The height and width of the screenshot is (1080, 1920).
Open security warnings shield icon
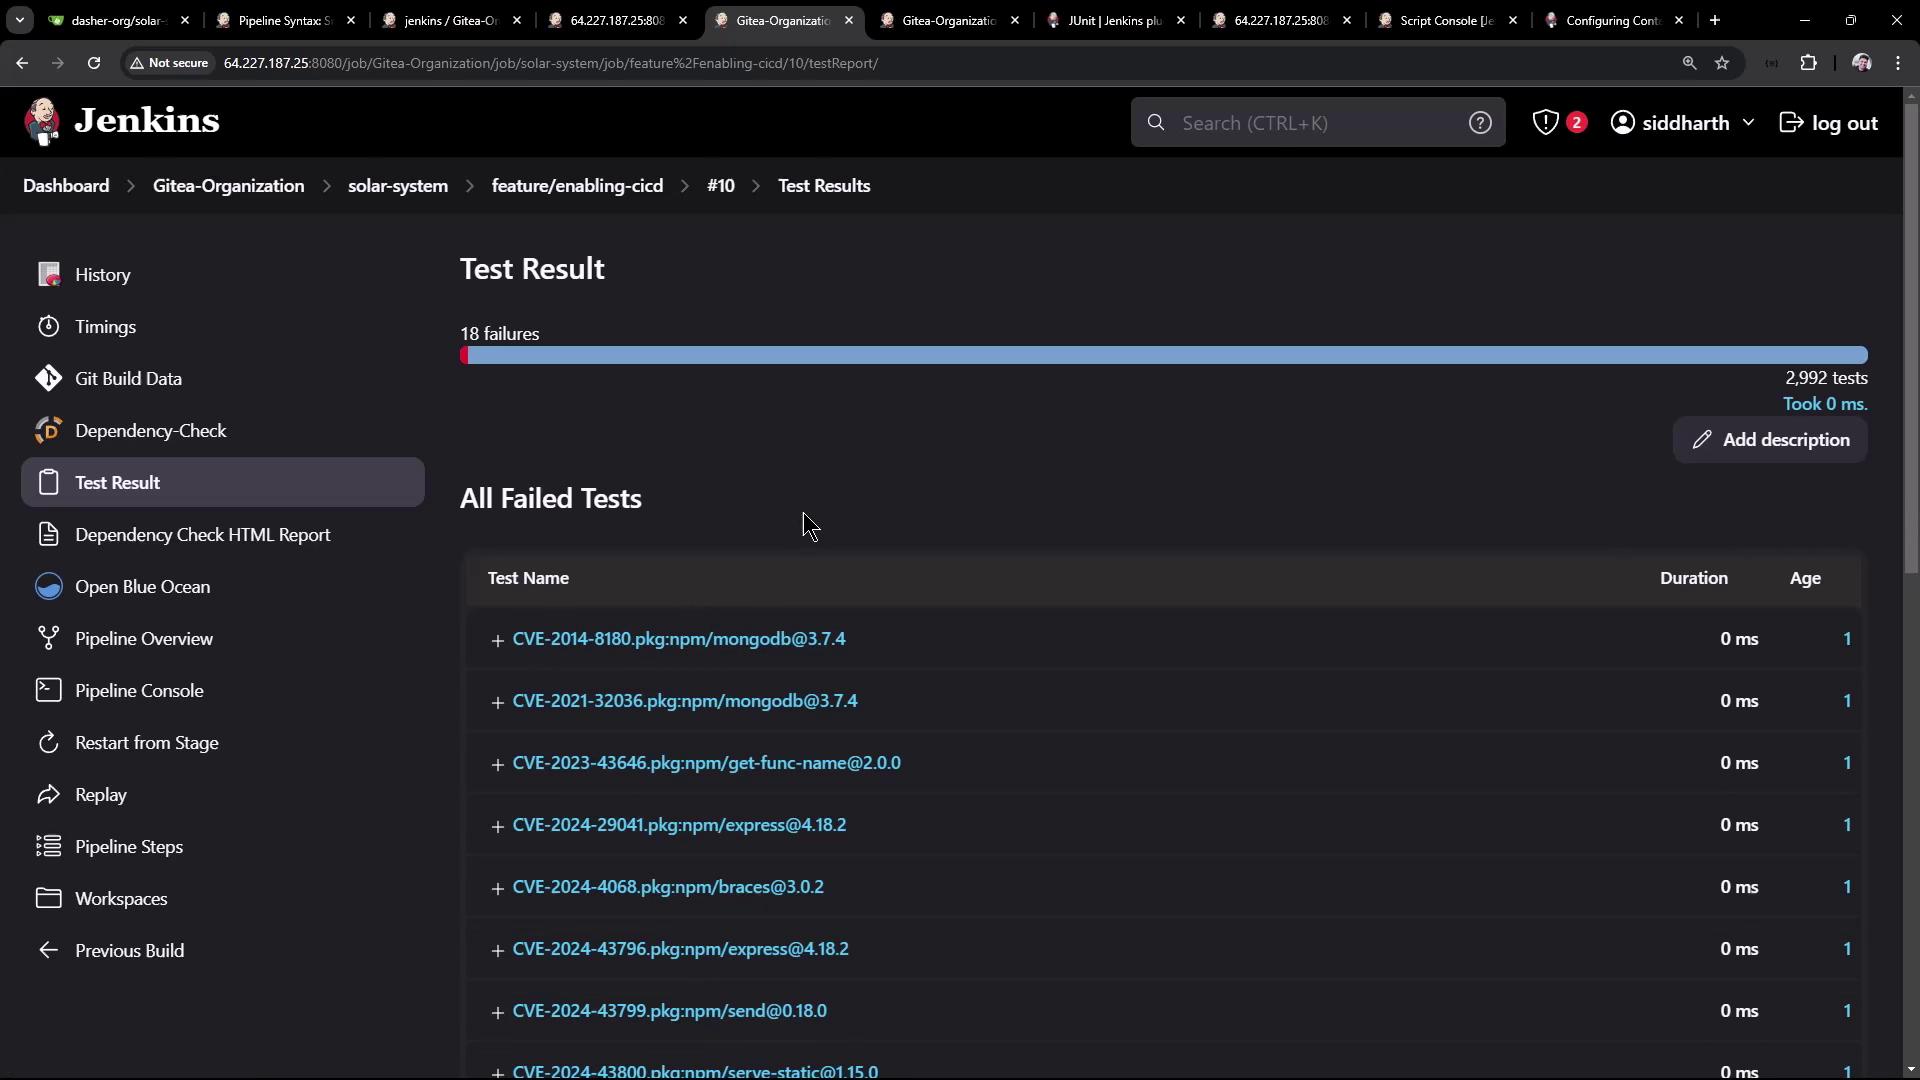pos(1546,123)
